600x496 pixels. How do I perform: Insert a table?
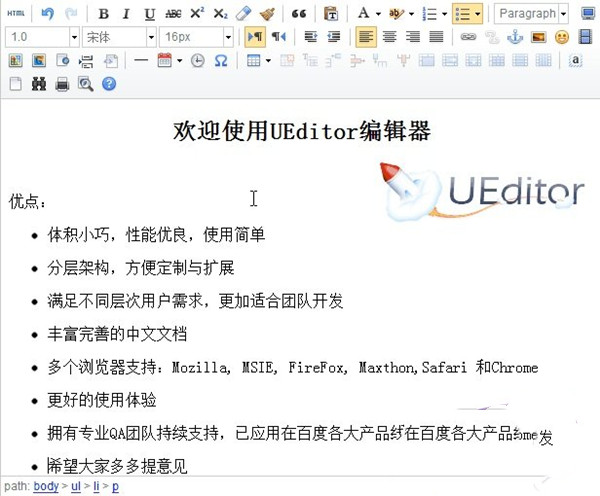point(253,60)
